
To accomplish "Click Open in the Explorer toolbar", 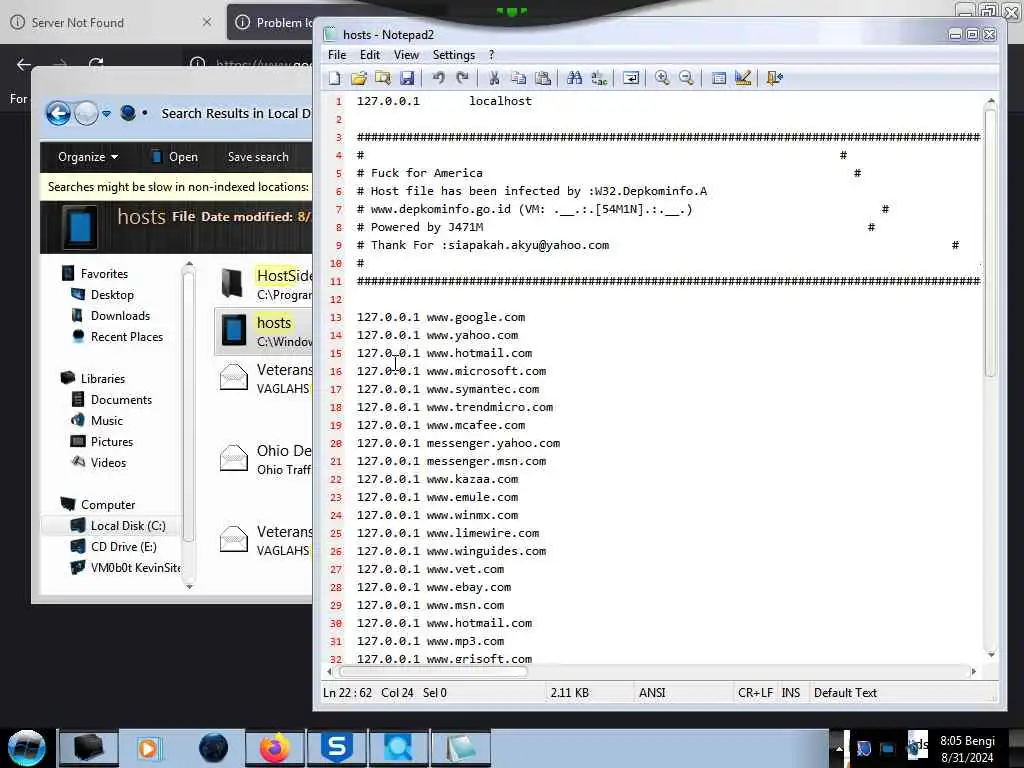I will tap(175, 157).
